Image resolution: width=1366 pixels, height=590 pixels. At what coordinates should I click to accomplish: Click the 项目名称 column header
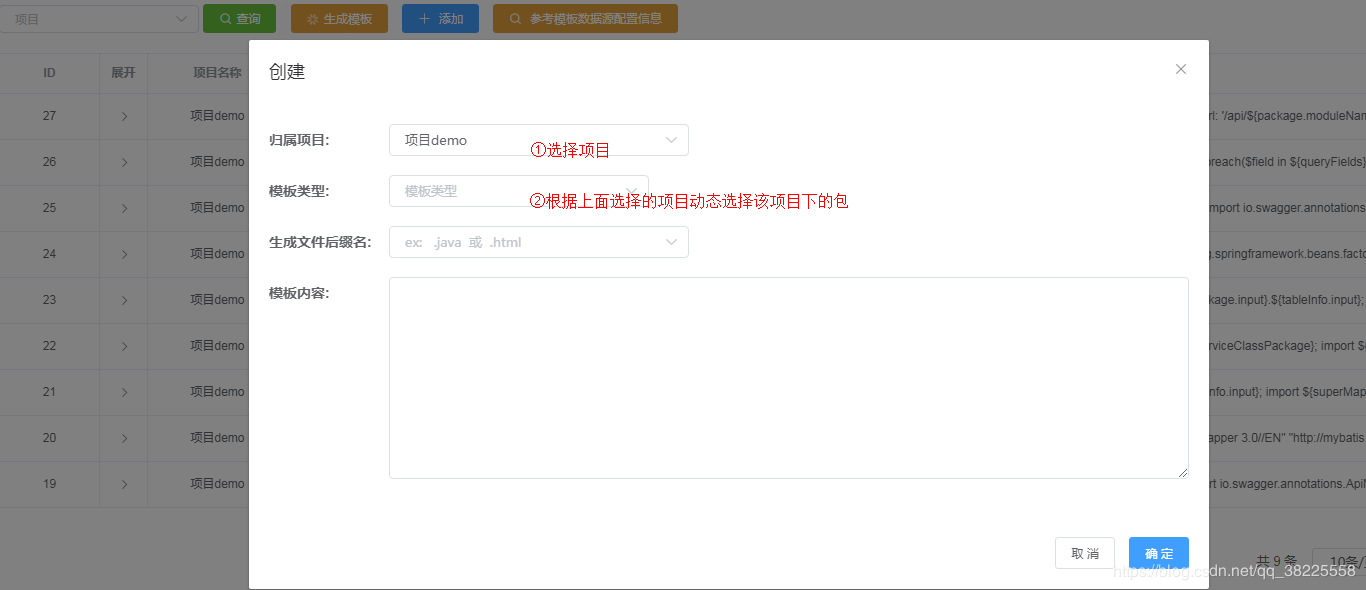pos(217,73)
